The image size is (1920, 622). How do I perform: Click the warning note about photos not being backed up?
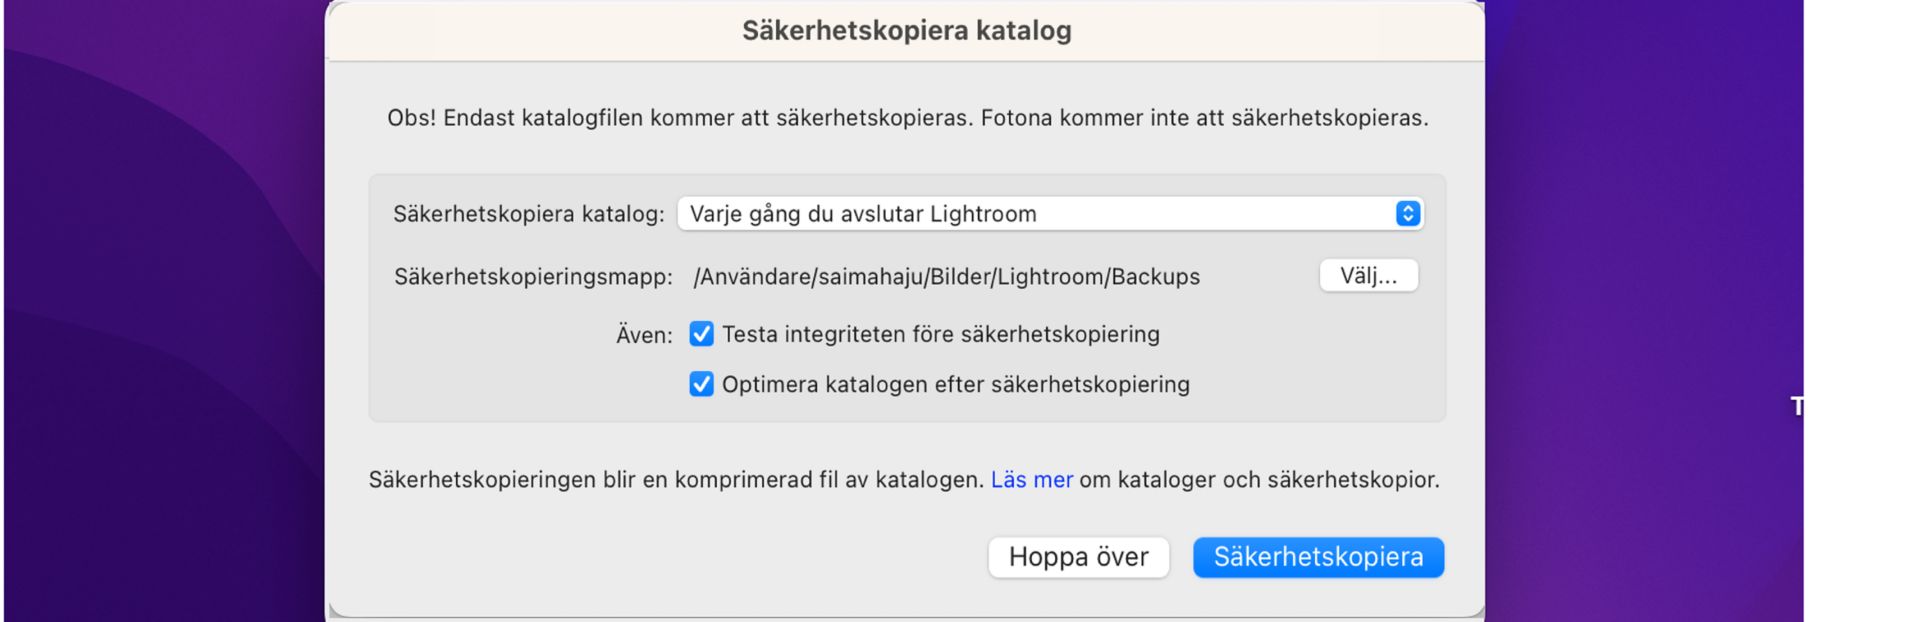(x=909, y=116)
